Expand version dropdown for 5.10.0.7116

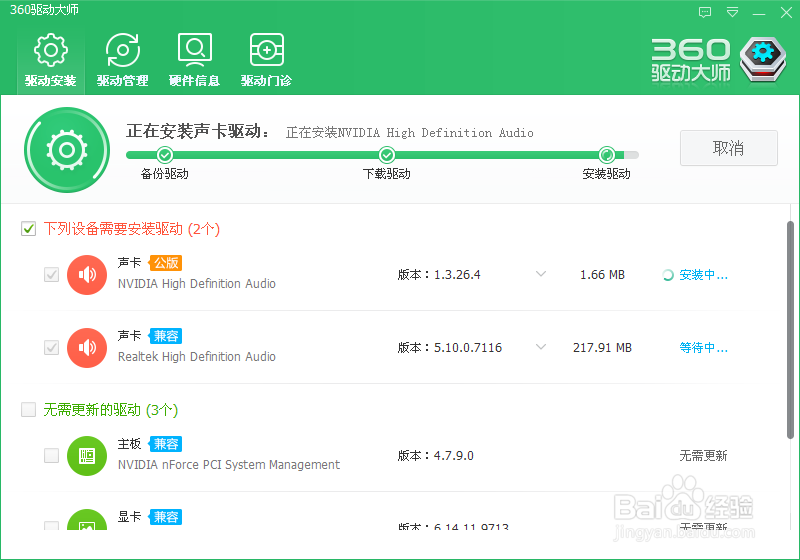[x=541, y=347]
